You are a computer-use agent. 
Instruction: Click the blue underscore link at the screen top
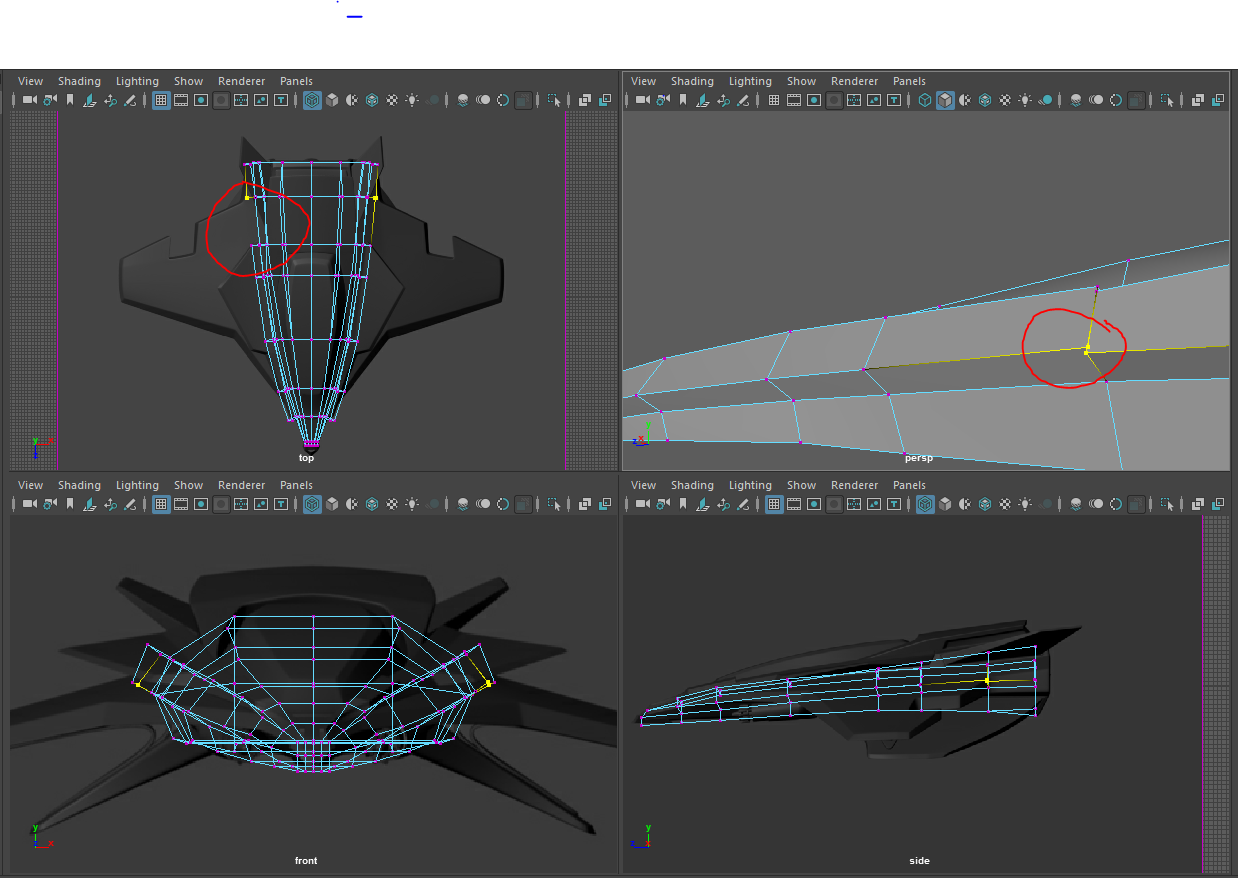[x=353, y=14]
